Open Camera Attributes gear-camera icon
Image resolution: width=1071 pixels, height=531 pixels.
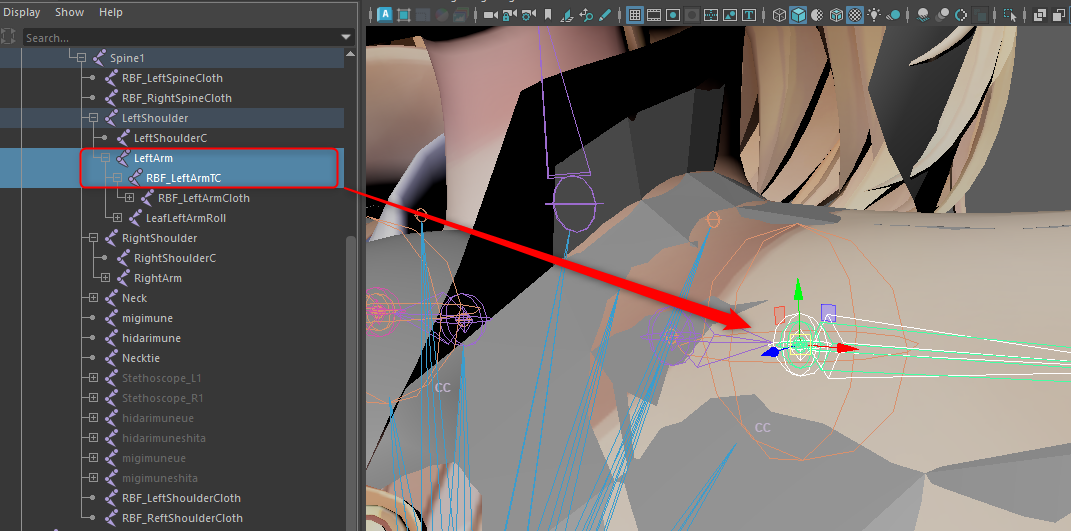pos(529,14)
